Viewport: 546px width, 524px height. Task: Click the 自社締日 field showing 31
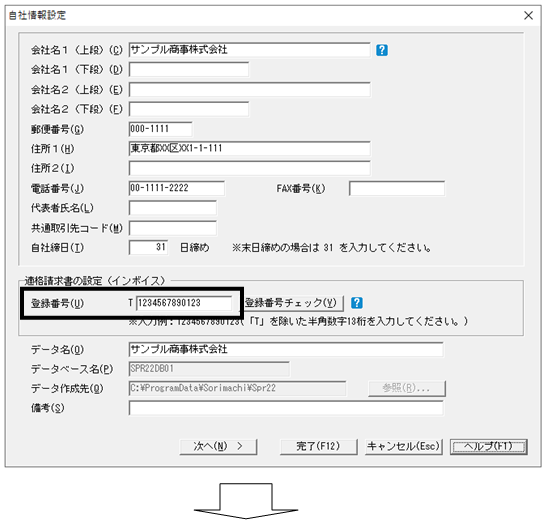(x=148, y=248)
